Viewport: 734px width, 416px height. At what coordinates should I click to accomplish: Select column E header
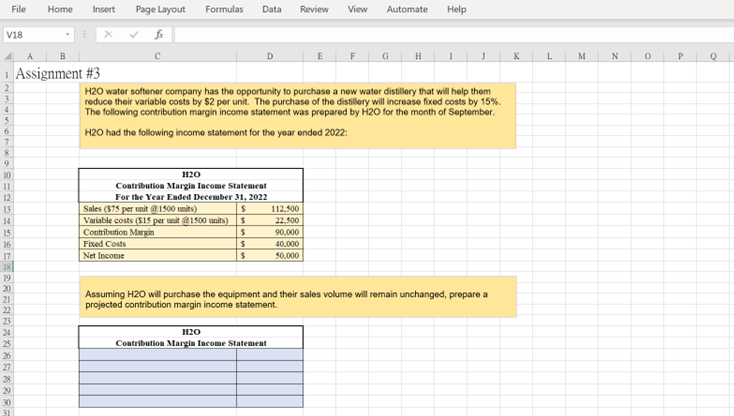pos(319,56)
